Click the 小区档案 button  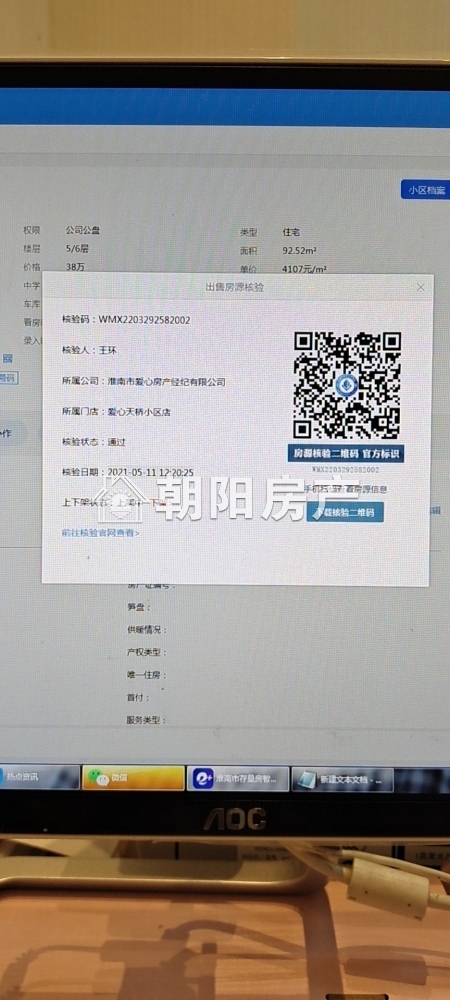(426, 189)
